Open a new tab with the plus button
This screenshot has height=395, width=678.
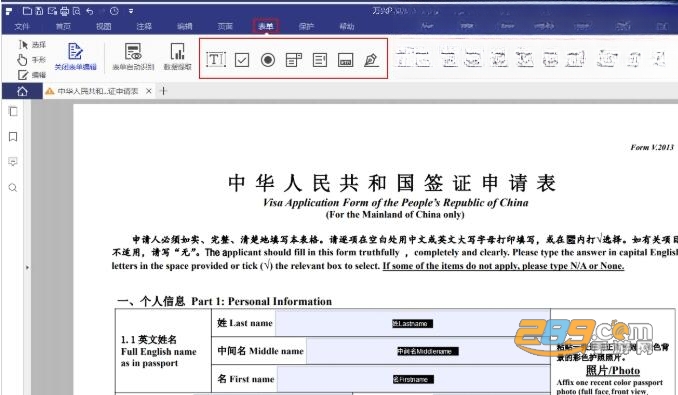point(163,91)
